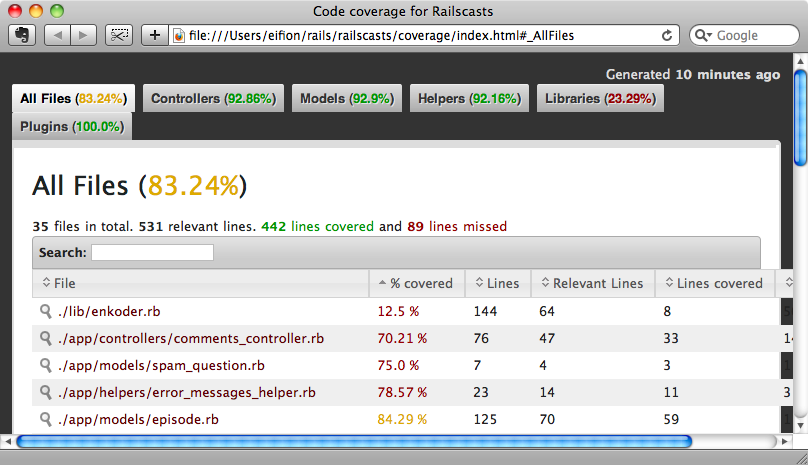Open the ./lib/enkoder.rb file link
The width and height of the screenshot is (808, 465).
coord(109,311)
